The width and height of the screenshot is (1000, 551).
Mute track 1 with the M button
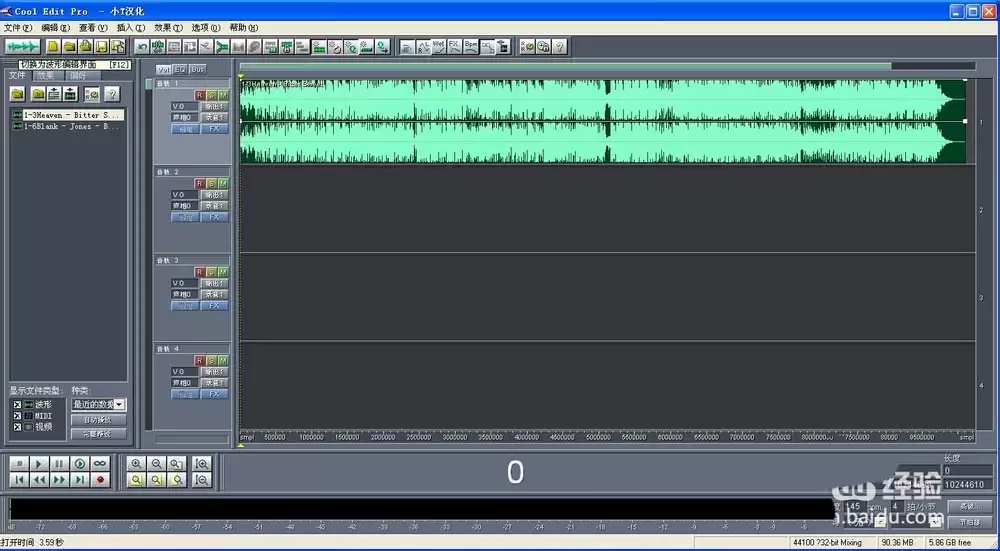click(223, 95)
